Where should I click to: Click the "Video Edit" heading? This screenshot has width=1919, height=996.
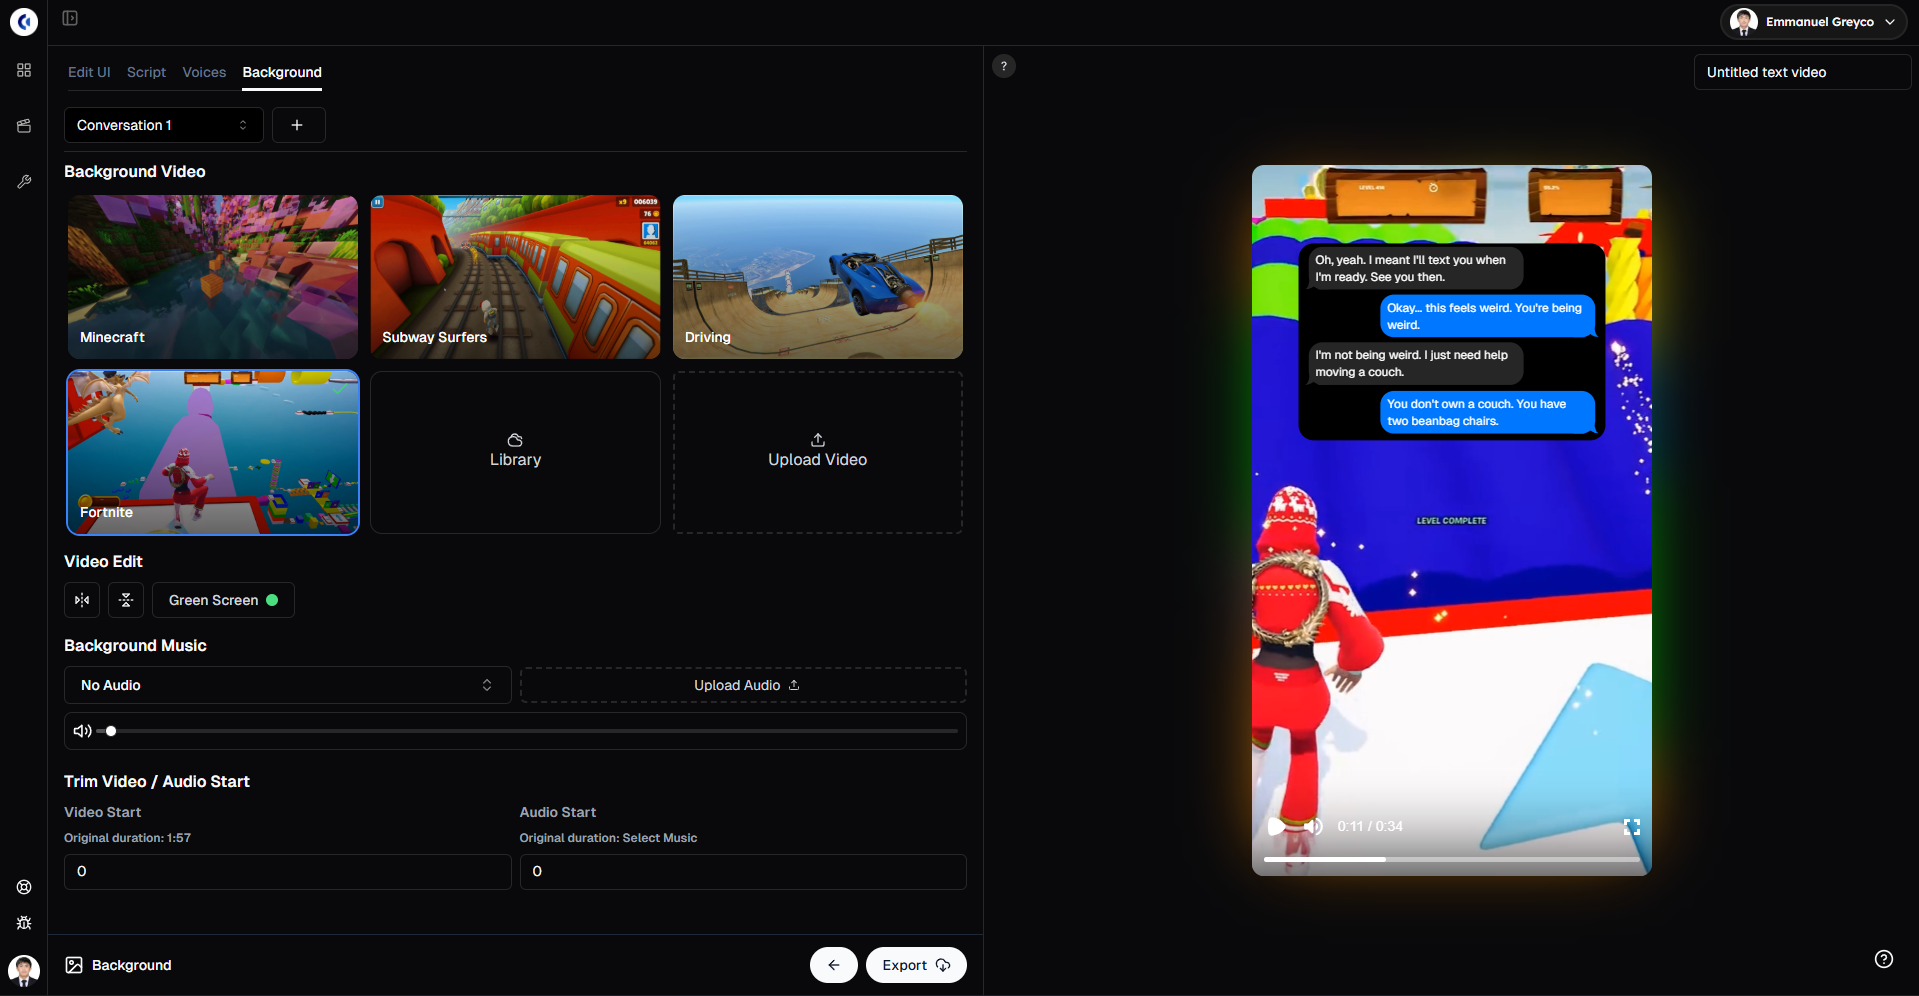pos(103,561)
